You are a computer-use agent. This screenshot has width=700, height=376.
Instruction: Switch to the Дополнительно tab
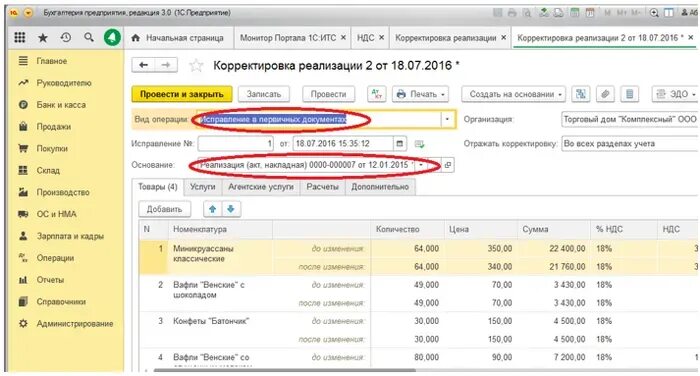coord(380,187)
